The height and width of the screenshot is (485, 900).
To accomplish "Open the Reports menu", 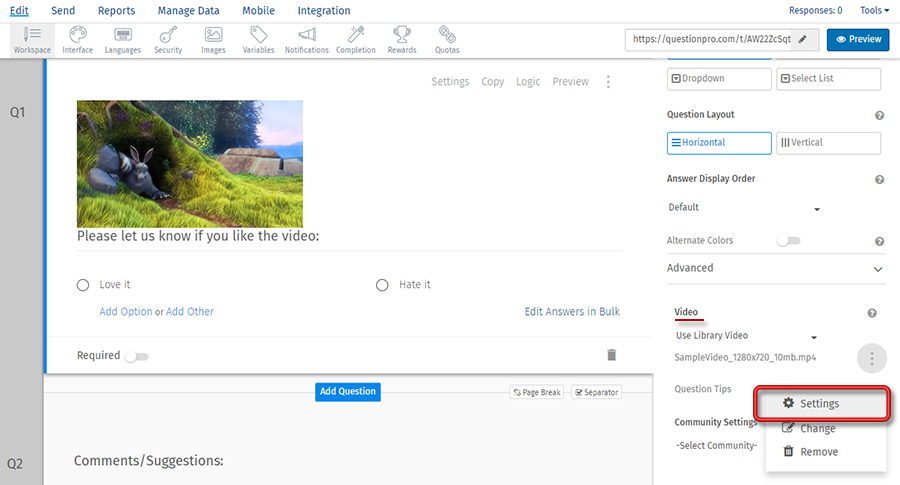I will coord(117,10).
